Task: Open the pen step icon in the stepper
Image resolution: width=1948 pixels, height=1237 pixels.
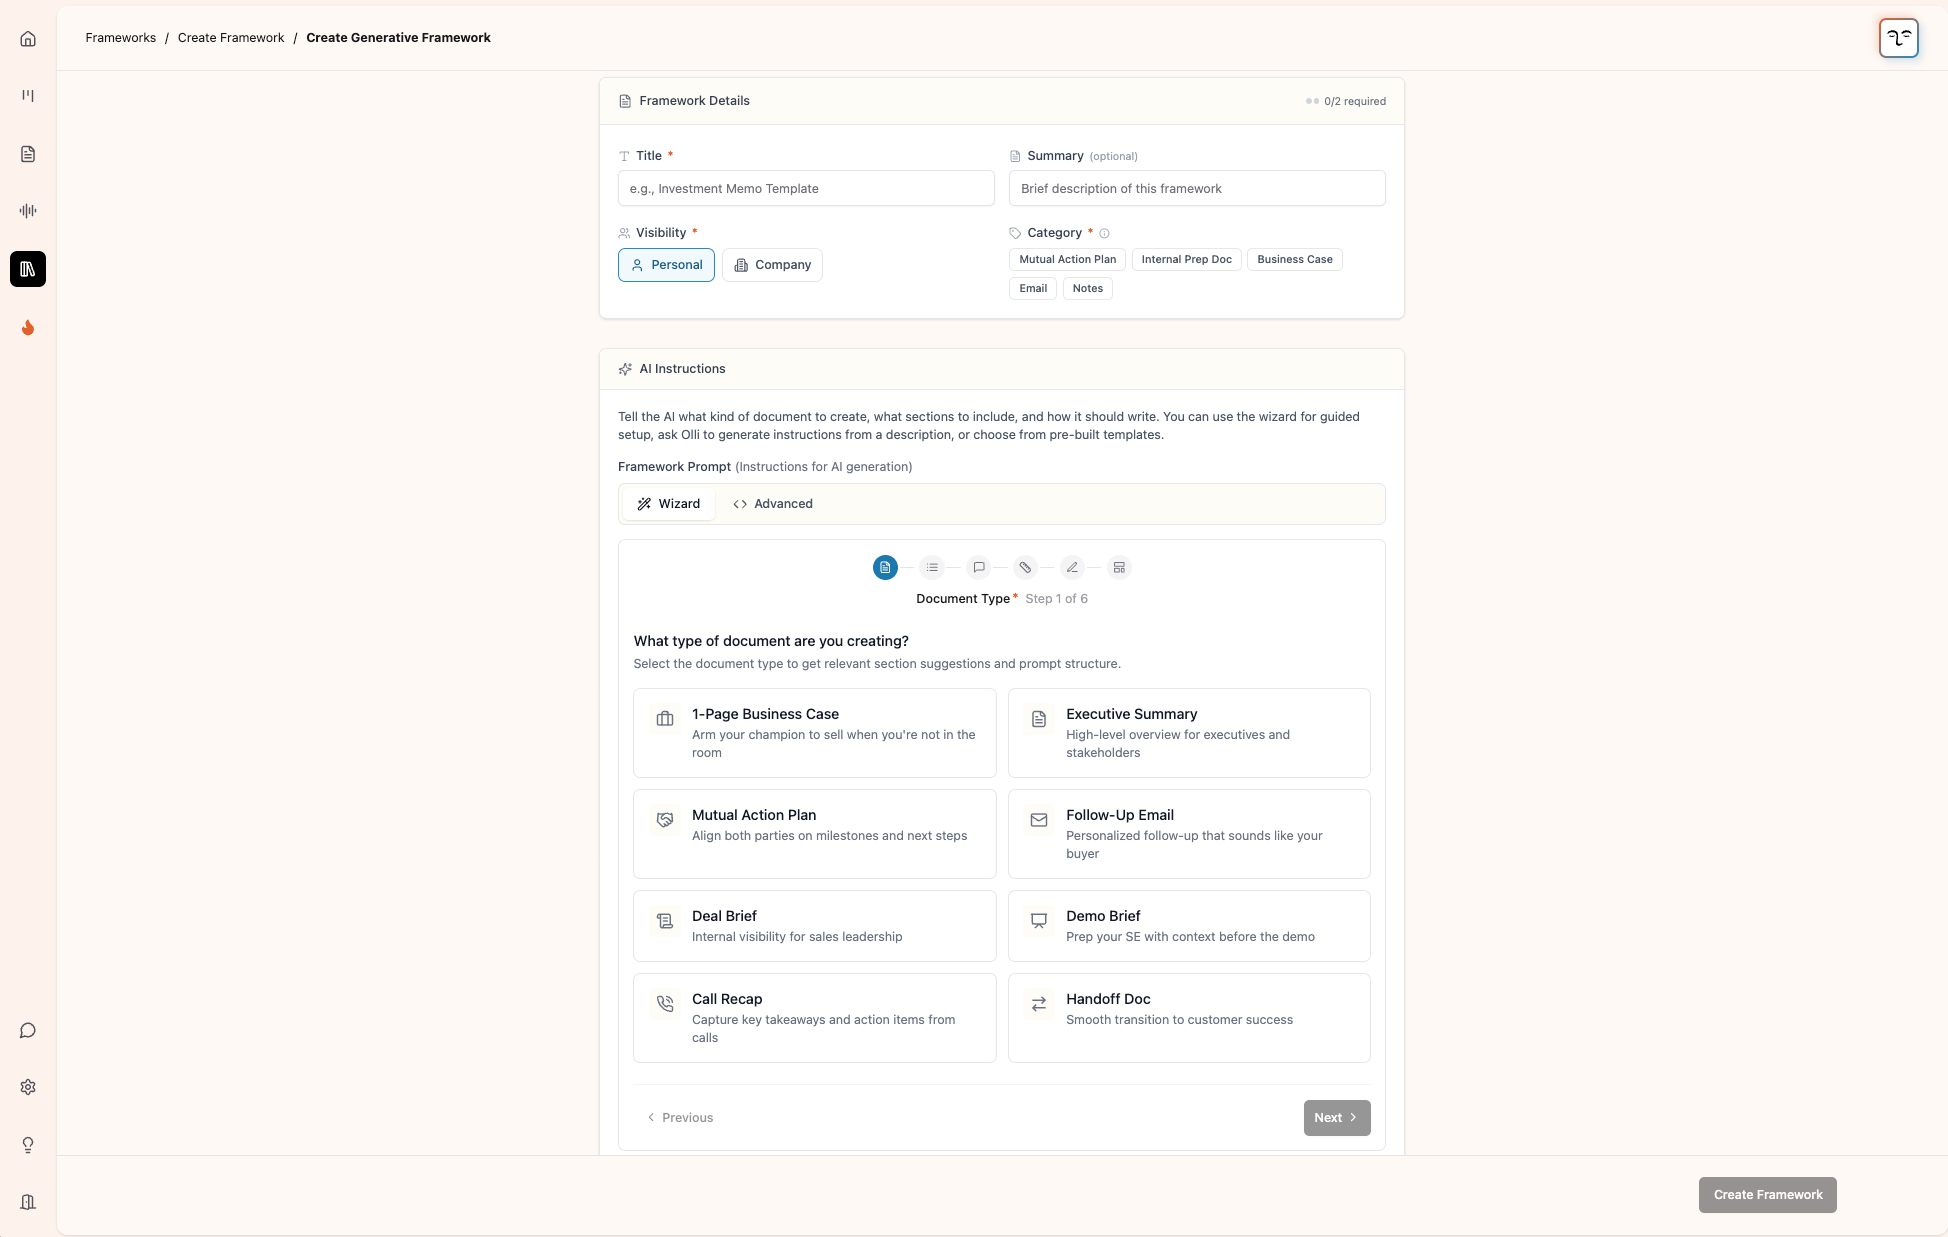Action: click(1071, 567)
